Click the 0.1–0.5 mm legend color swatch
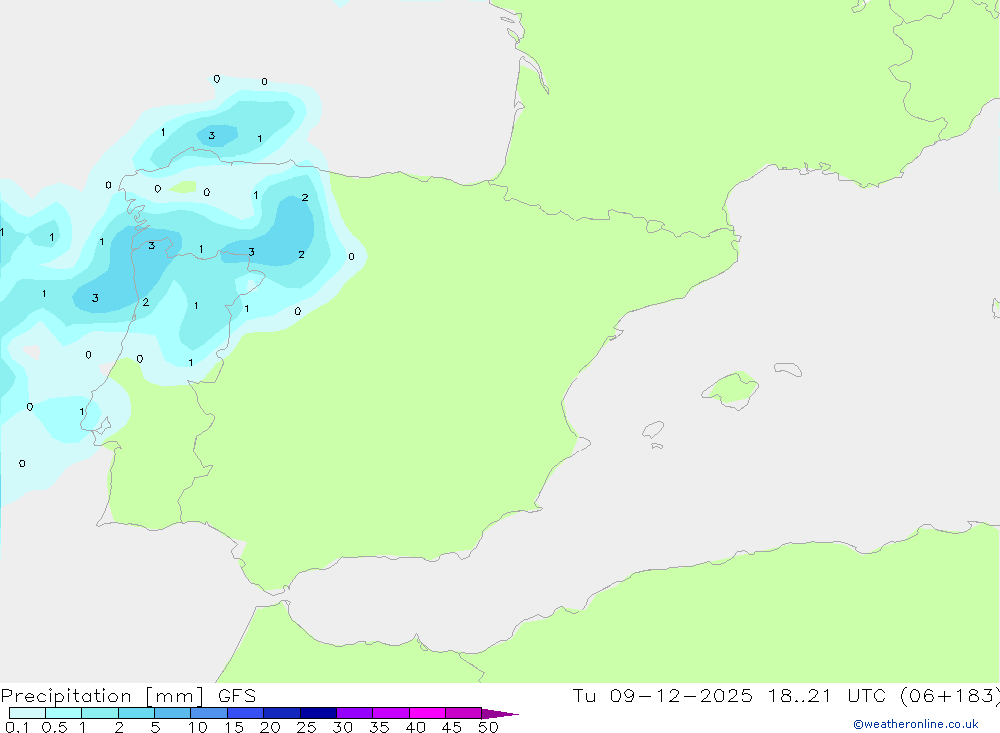 point(27,713)
